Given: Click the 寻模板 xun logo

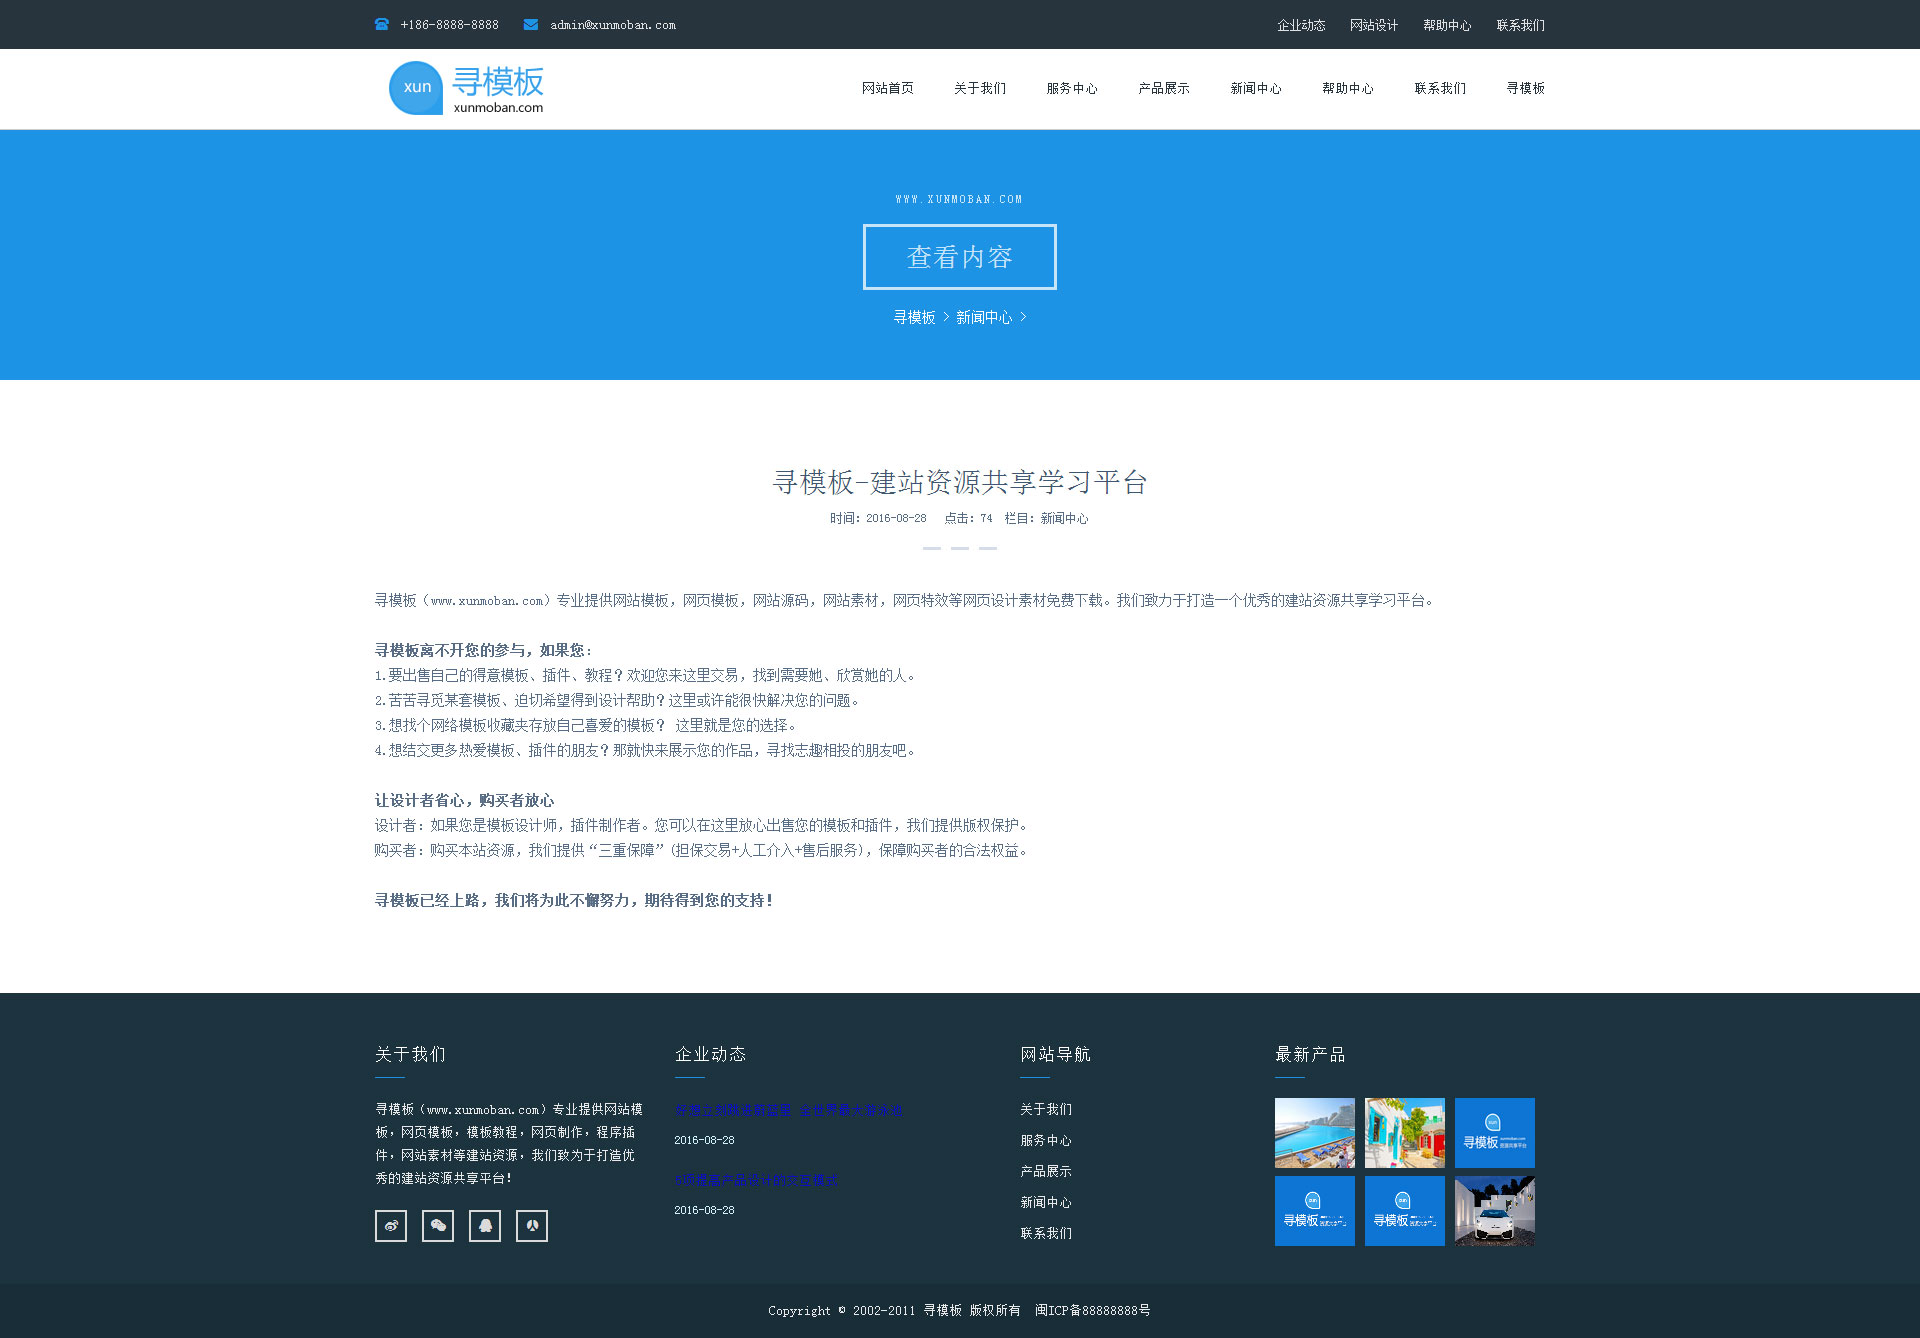Looking at the screenshot, I should 467,88.
